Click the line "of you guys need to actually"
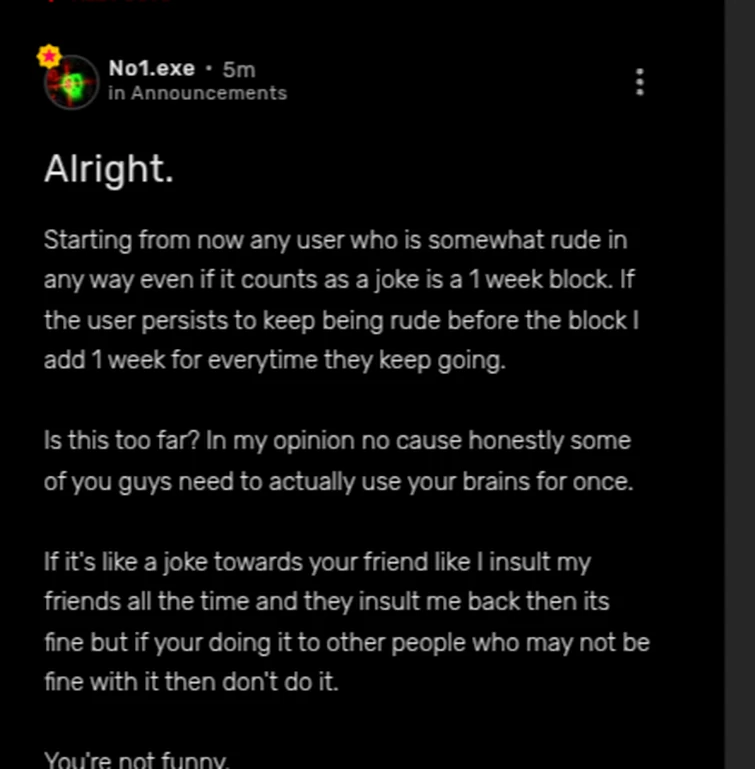The height and width of the screenshot is (769, 755). coord(339,481)
